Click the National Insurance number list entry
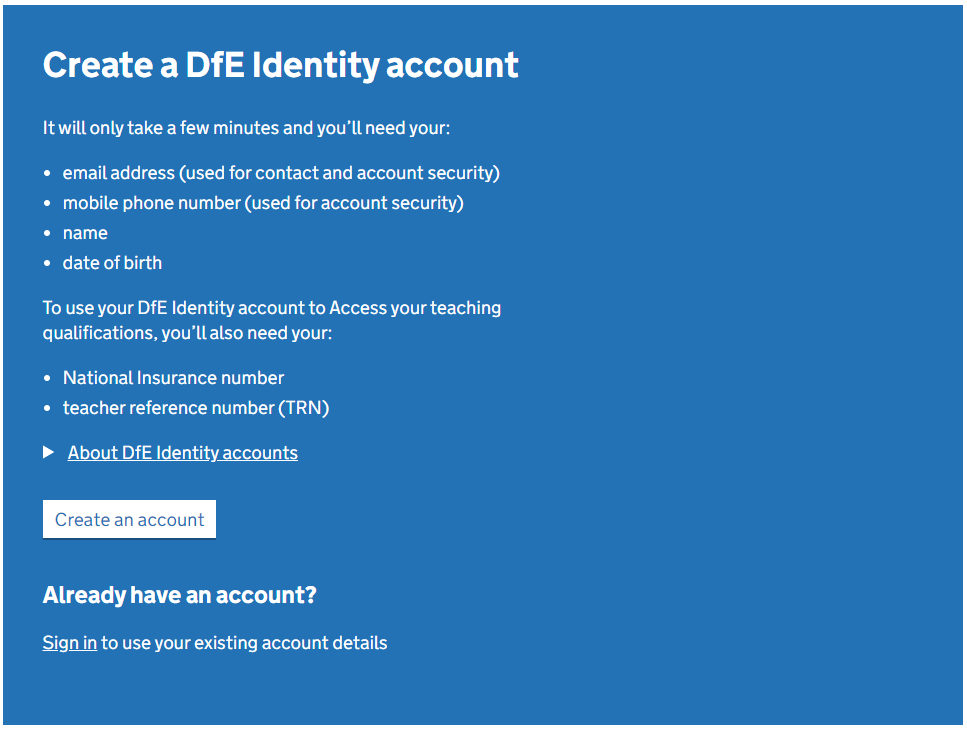Viewport: 967px width, 730px height. [173, 377]
